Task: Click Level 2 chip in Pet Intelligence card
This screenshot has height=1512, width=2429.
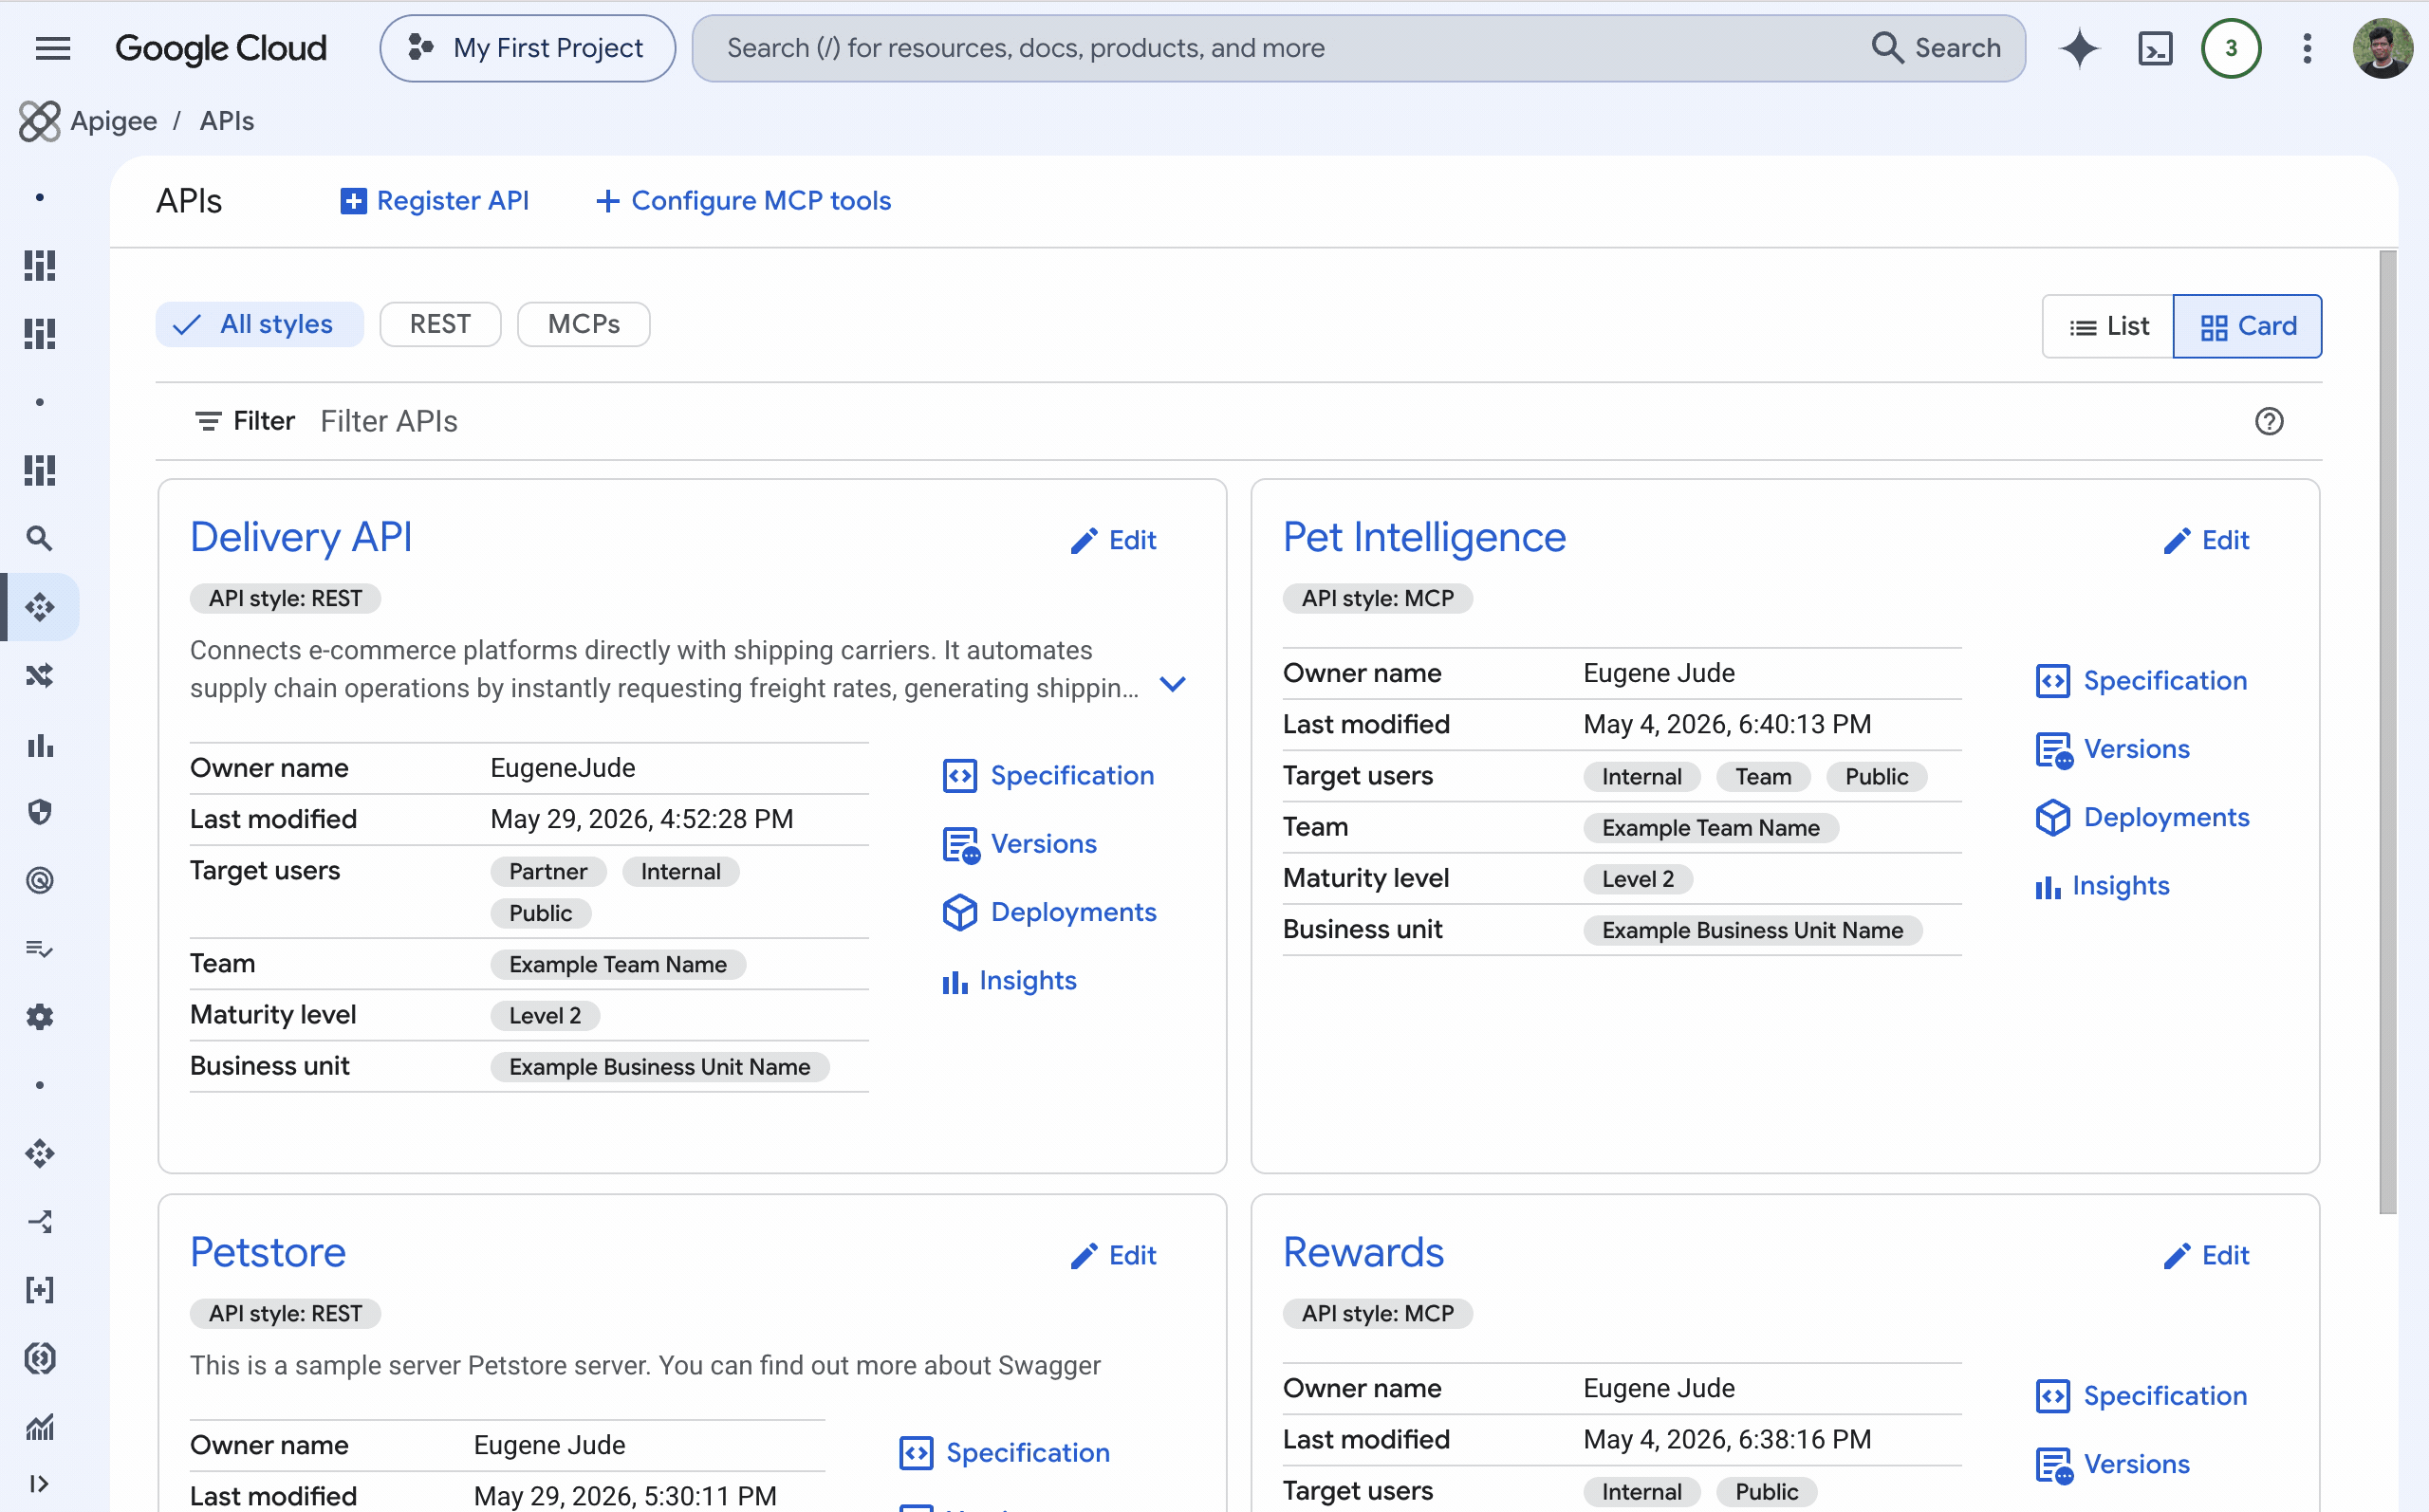Action: pyautogui.click(x=1637, y=879)
